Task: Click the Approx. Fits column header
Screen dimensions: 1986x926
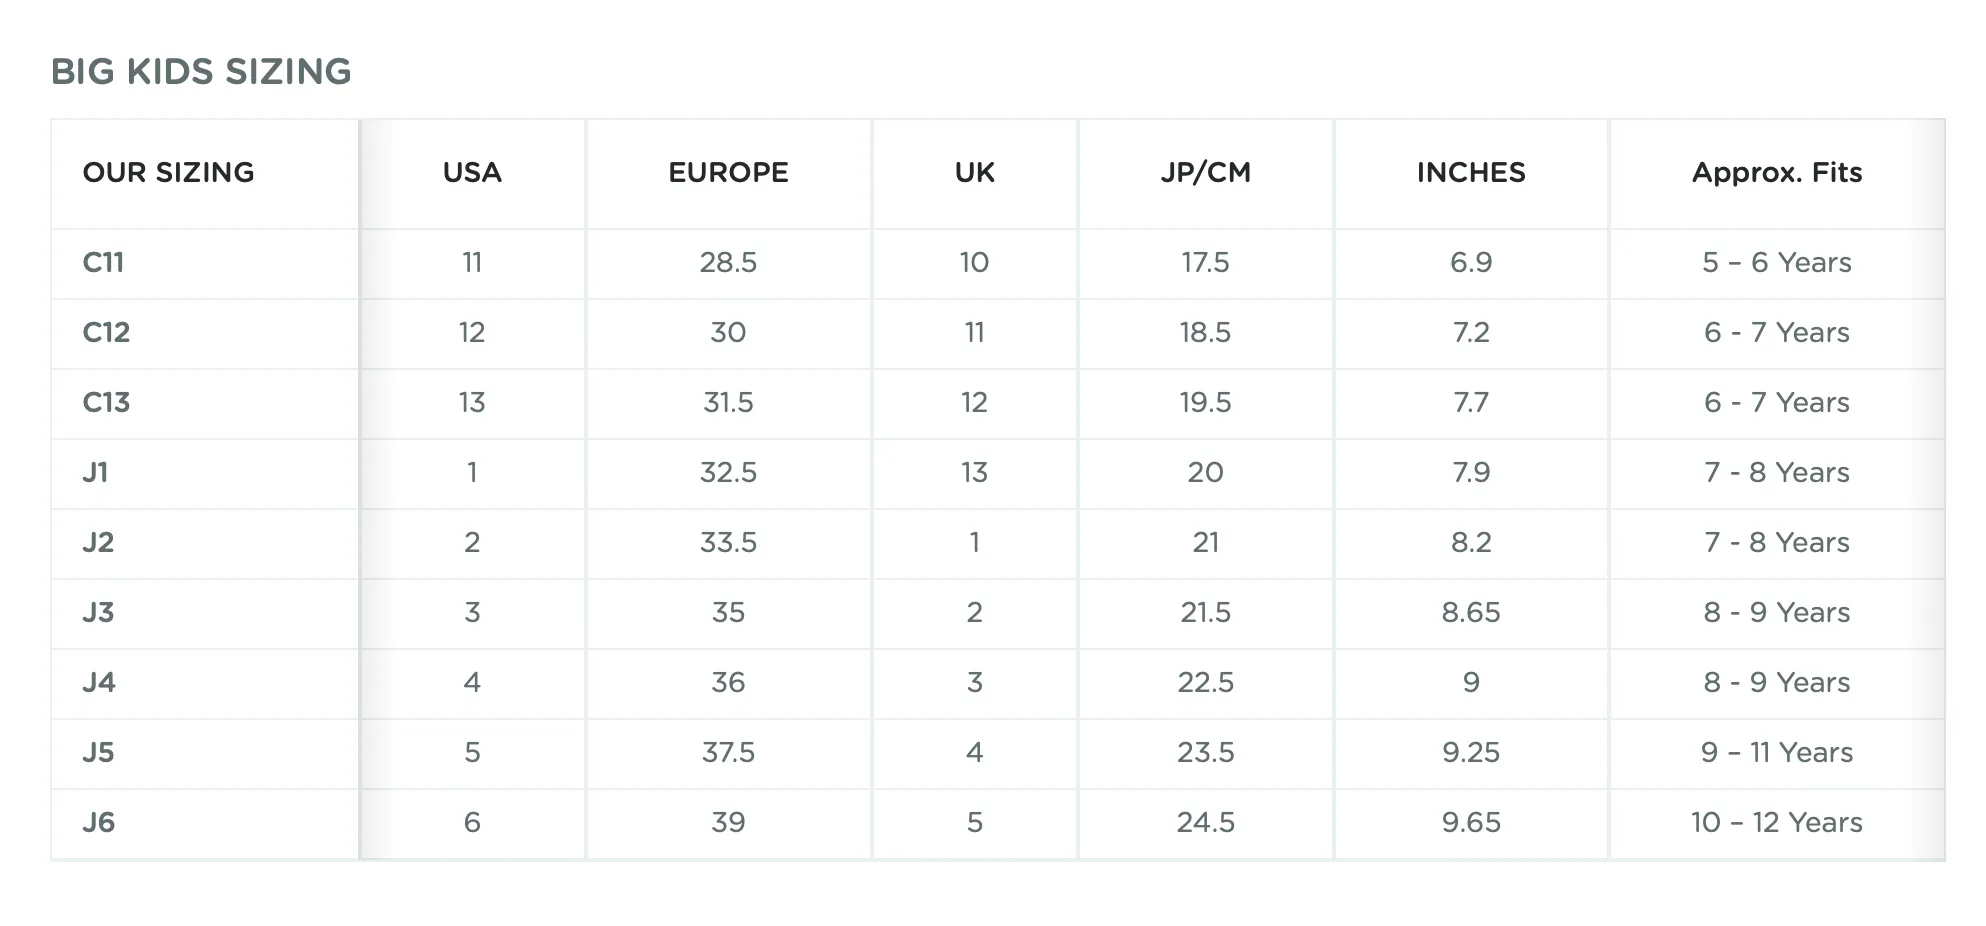Action: tap(1777, 173)
